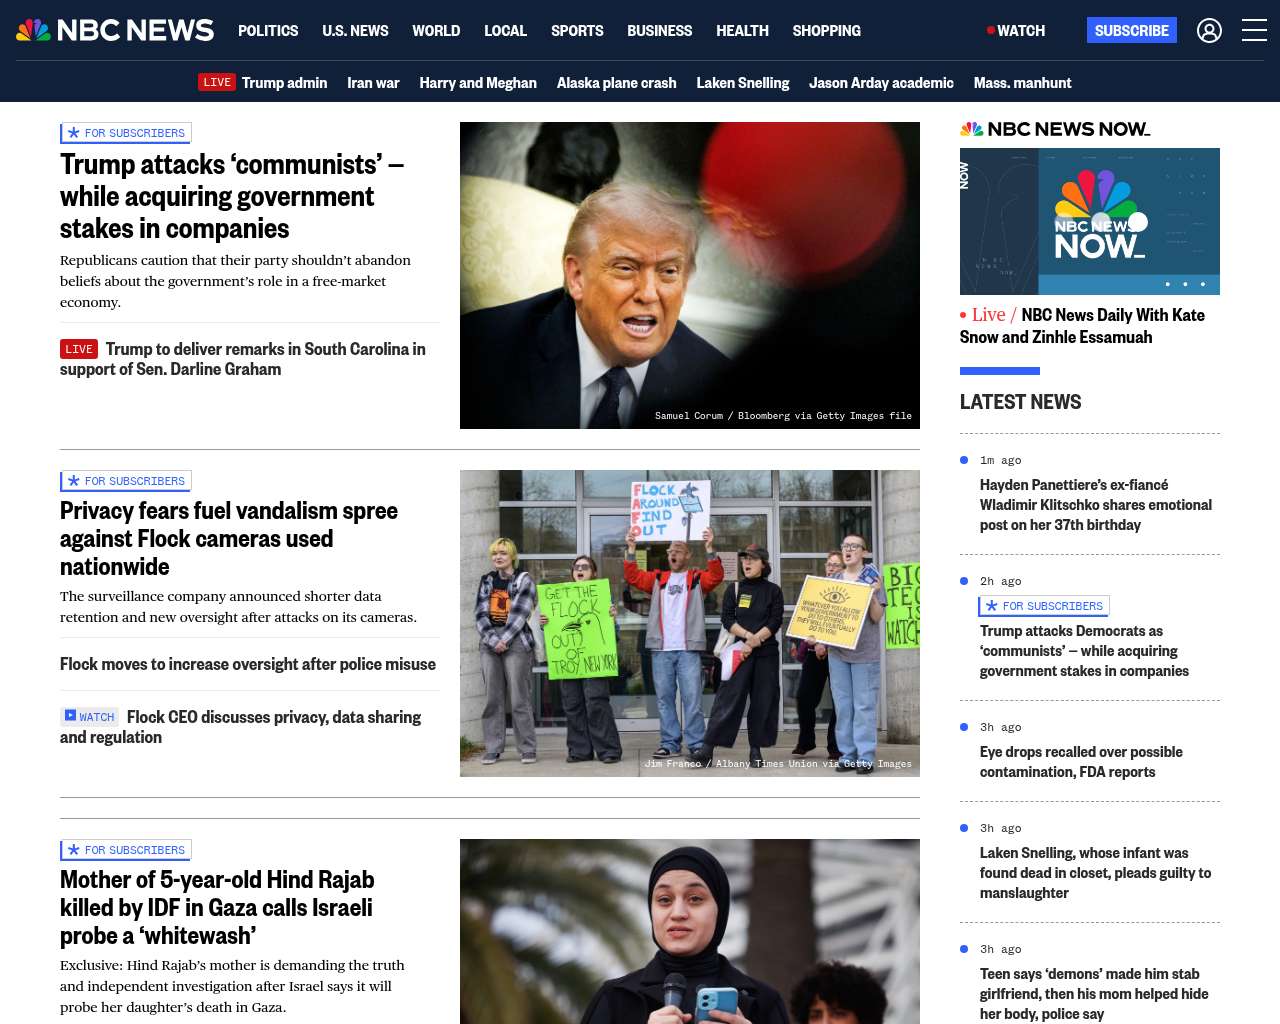Click the NBC News Now header logo
Image resolution: width=1280 pixels, height=1024 pixels.
point(1055,129)
